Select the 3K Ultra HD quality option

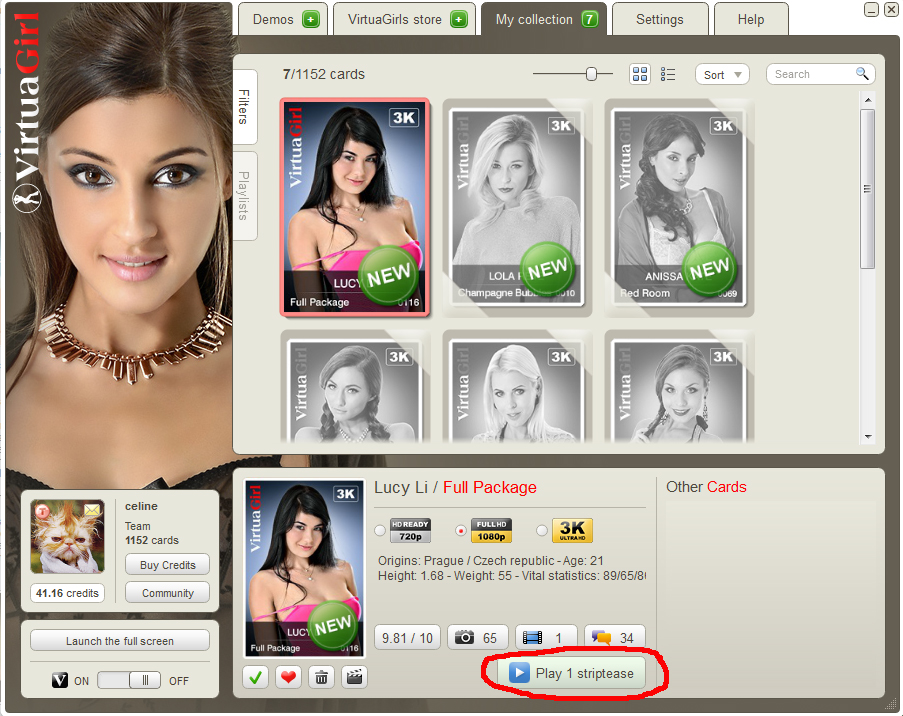tap(541, 531)
